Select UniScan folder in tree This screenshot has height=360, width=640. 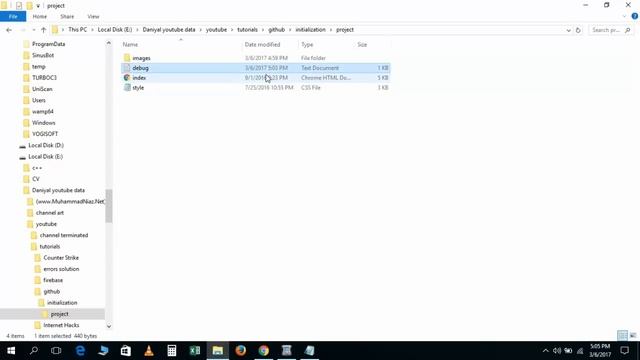tap(42, 89)
